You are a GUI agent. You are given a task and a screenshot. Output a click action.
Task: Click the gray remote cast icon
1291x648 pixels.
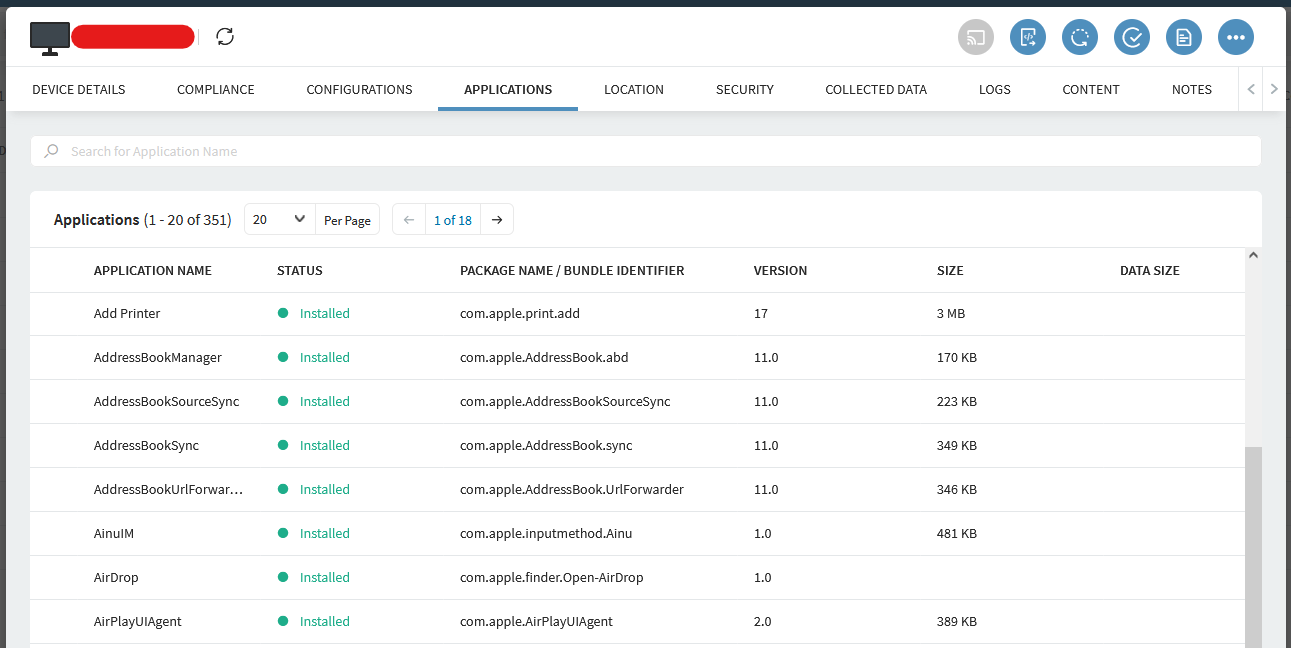(x=976, y=37)
